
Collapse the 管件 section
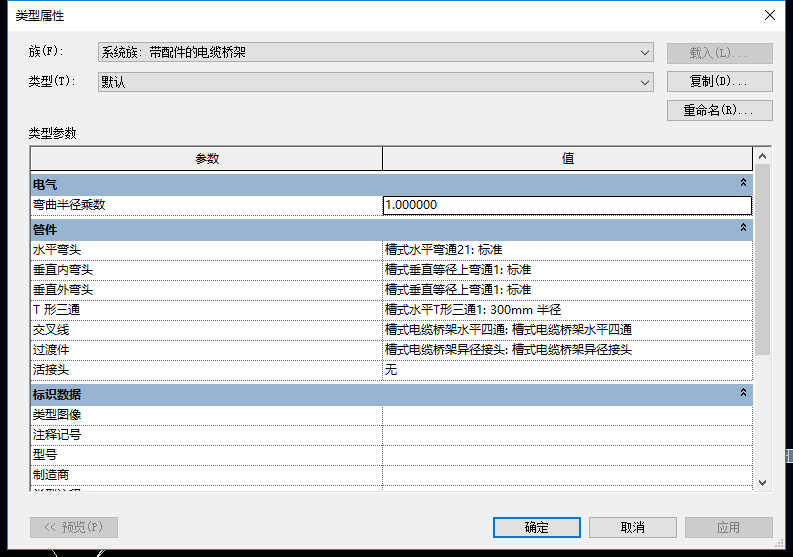coord(743,227)
